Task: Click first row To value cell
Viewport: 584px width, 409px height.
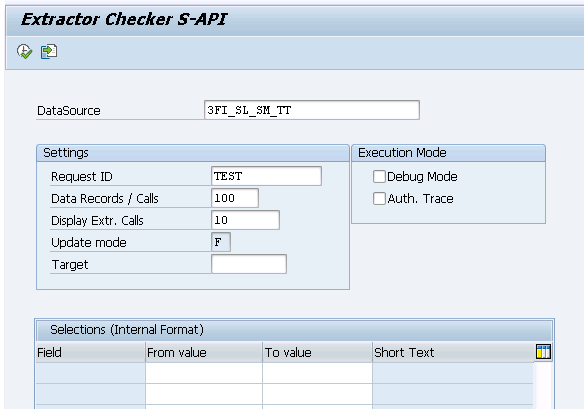Action: (x=318, y=373)
